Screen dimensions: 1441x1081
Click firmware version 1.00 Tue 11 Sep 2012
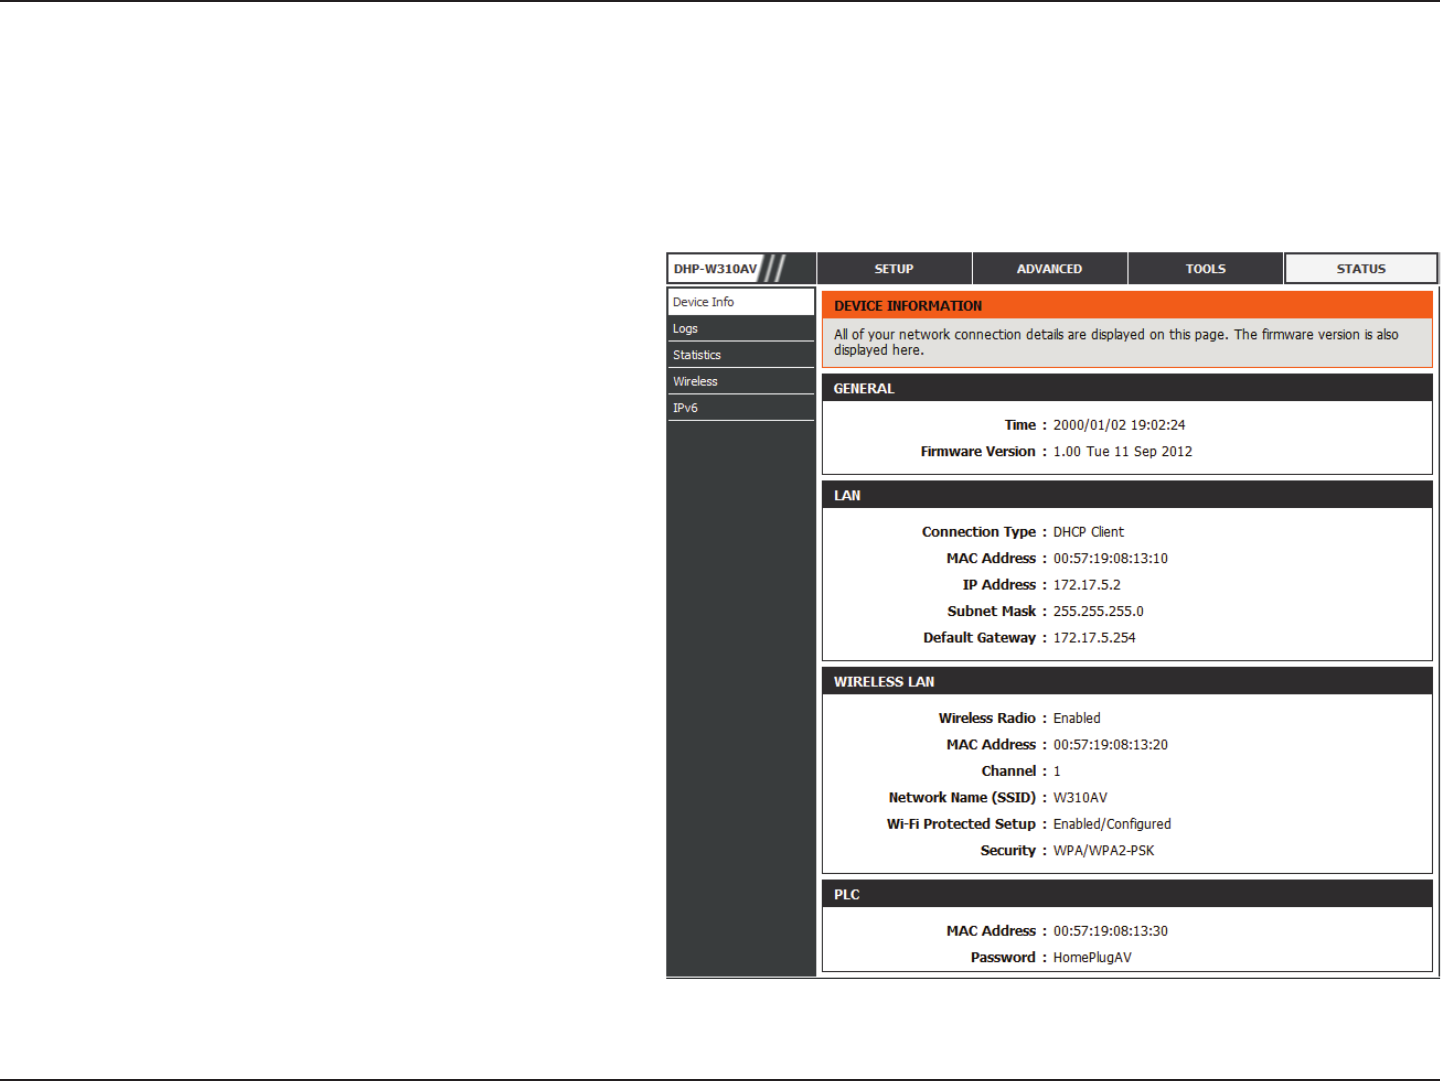1122,452
